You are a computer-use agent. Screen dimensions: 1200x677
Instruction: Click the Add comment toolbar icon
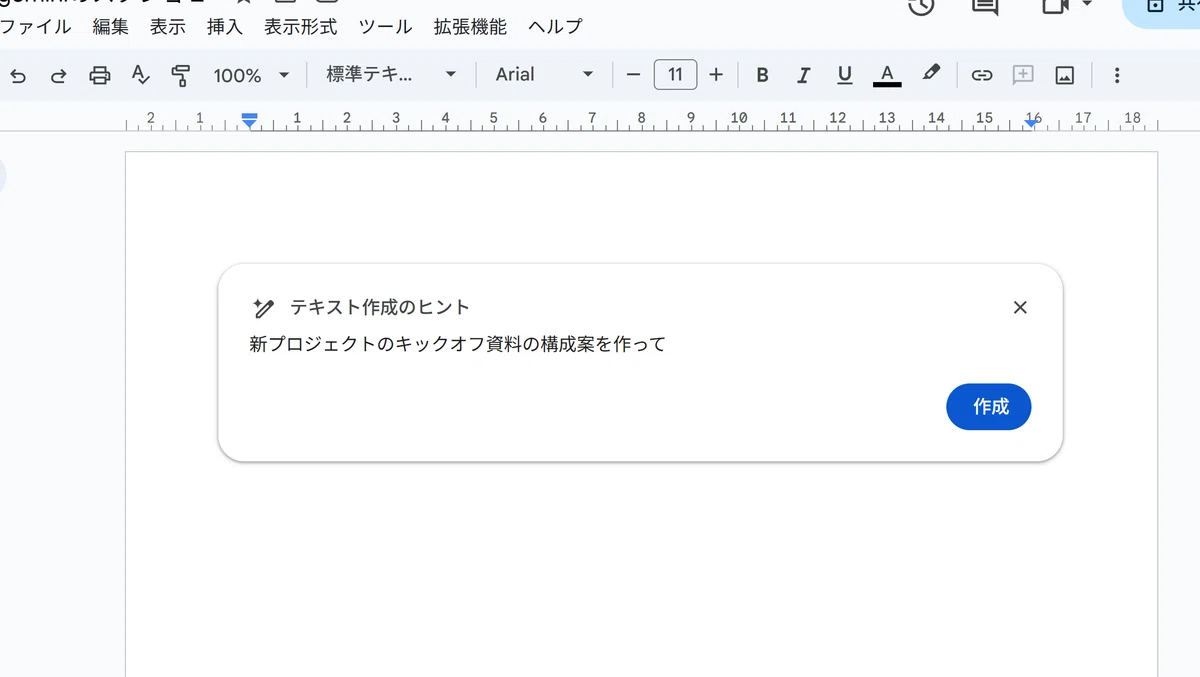(x=1023, y=75)
